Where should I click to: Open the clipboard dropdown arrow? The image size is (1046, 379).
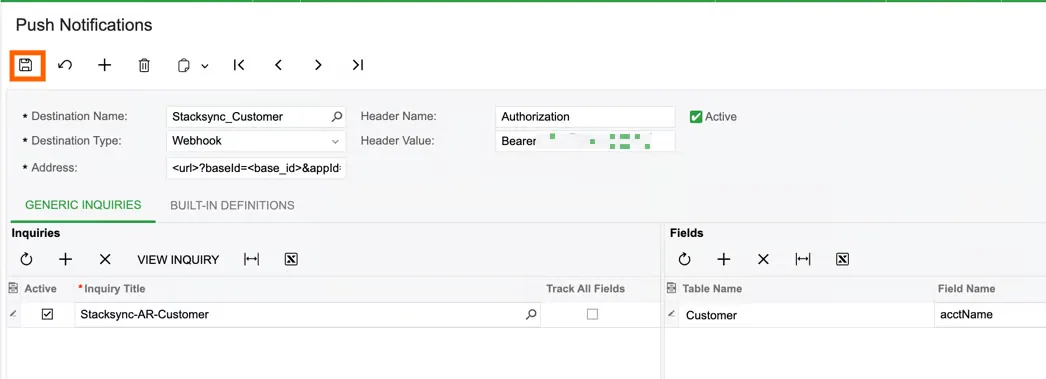tap(205, 66)
